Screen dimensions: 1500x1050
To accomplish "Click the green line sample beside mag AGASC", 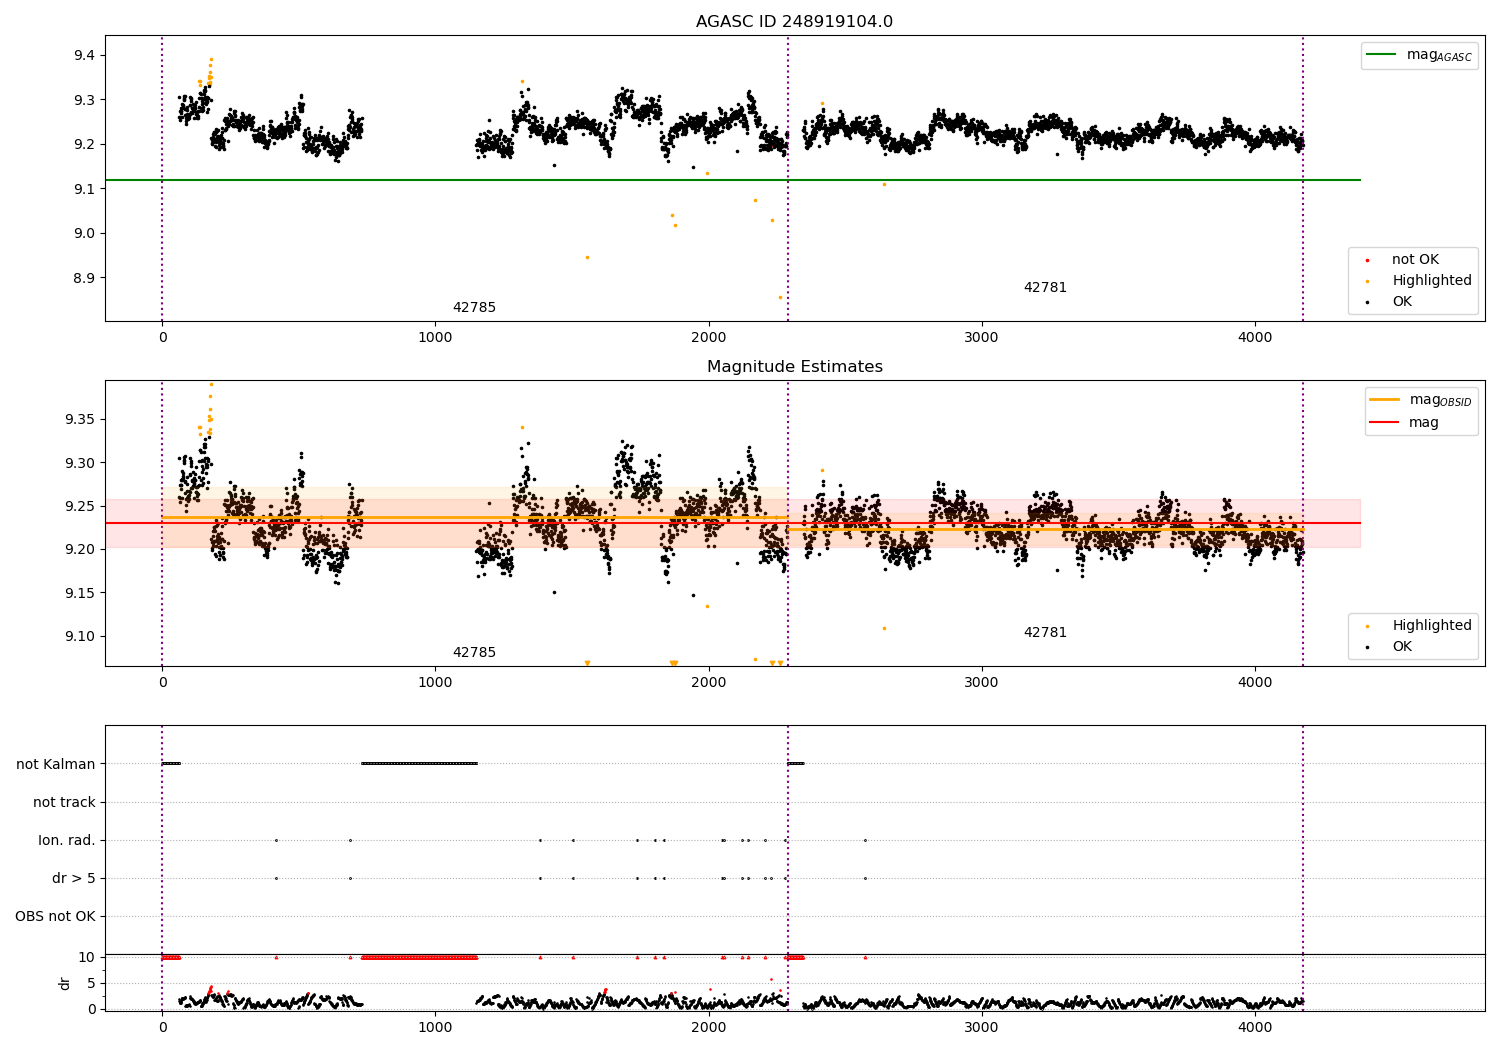I will pos(1382,55).
